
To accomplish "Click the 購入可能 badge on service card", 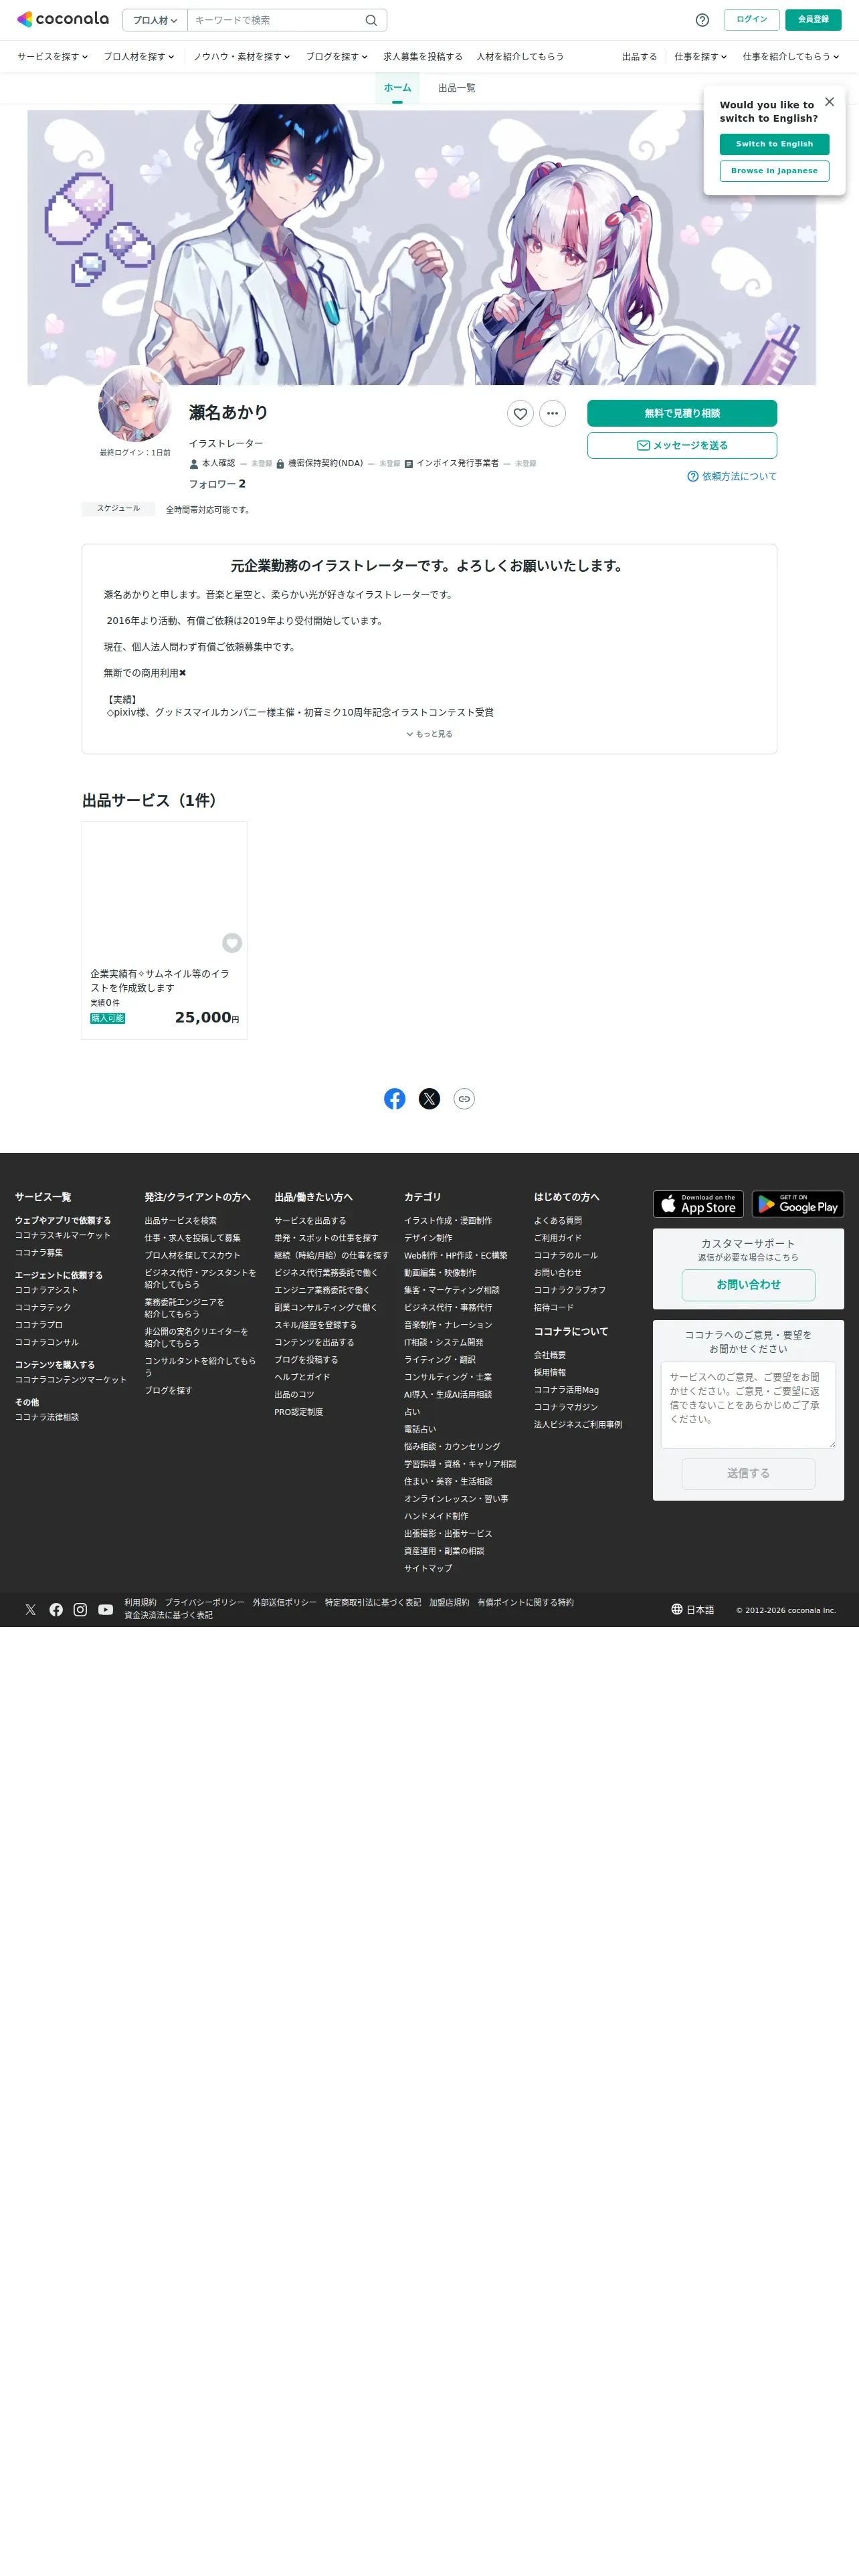I will coord(108,1018).
